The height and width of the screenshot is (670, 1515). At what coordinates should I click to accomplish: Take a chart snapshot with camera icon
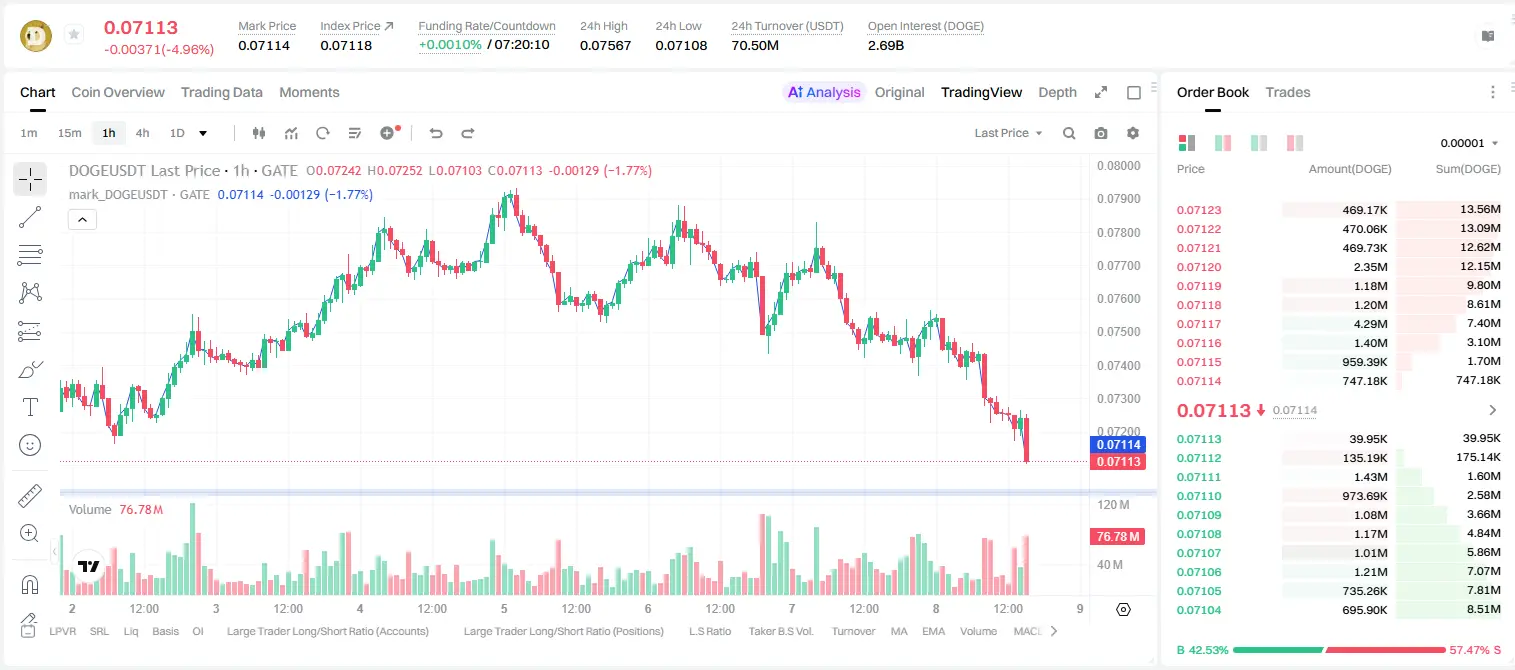pyautogui.click(x=1101, y=133)
